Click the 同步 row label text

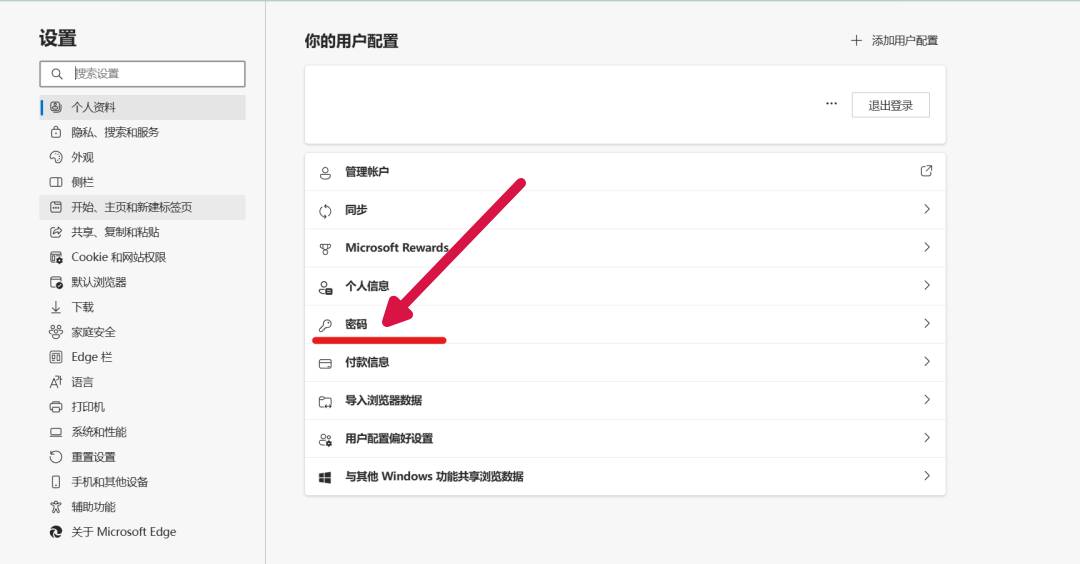pyautogui.click(x=356, y=210)
